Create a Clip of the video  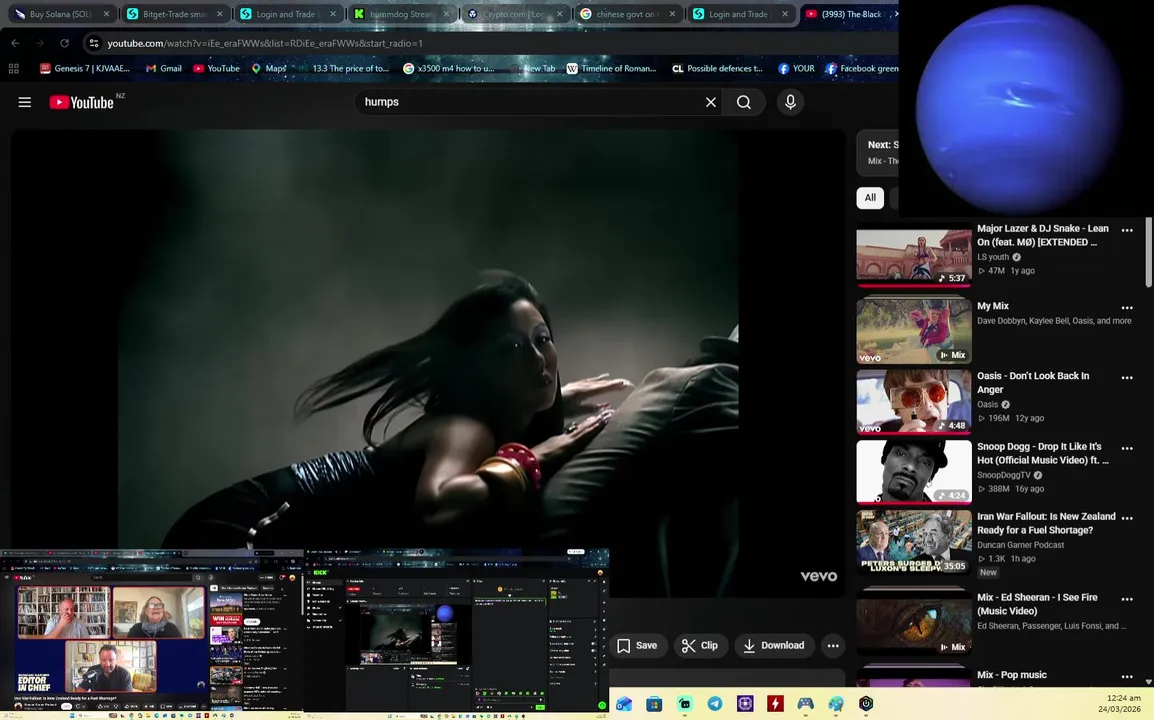[700, 646]
